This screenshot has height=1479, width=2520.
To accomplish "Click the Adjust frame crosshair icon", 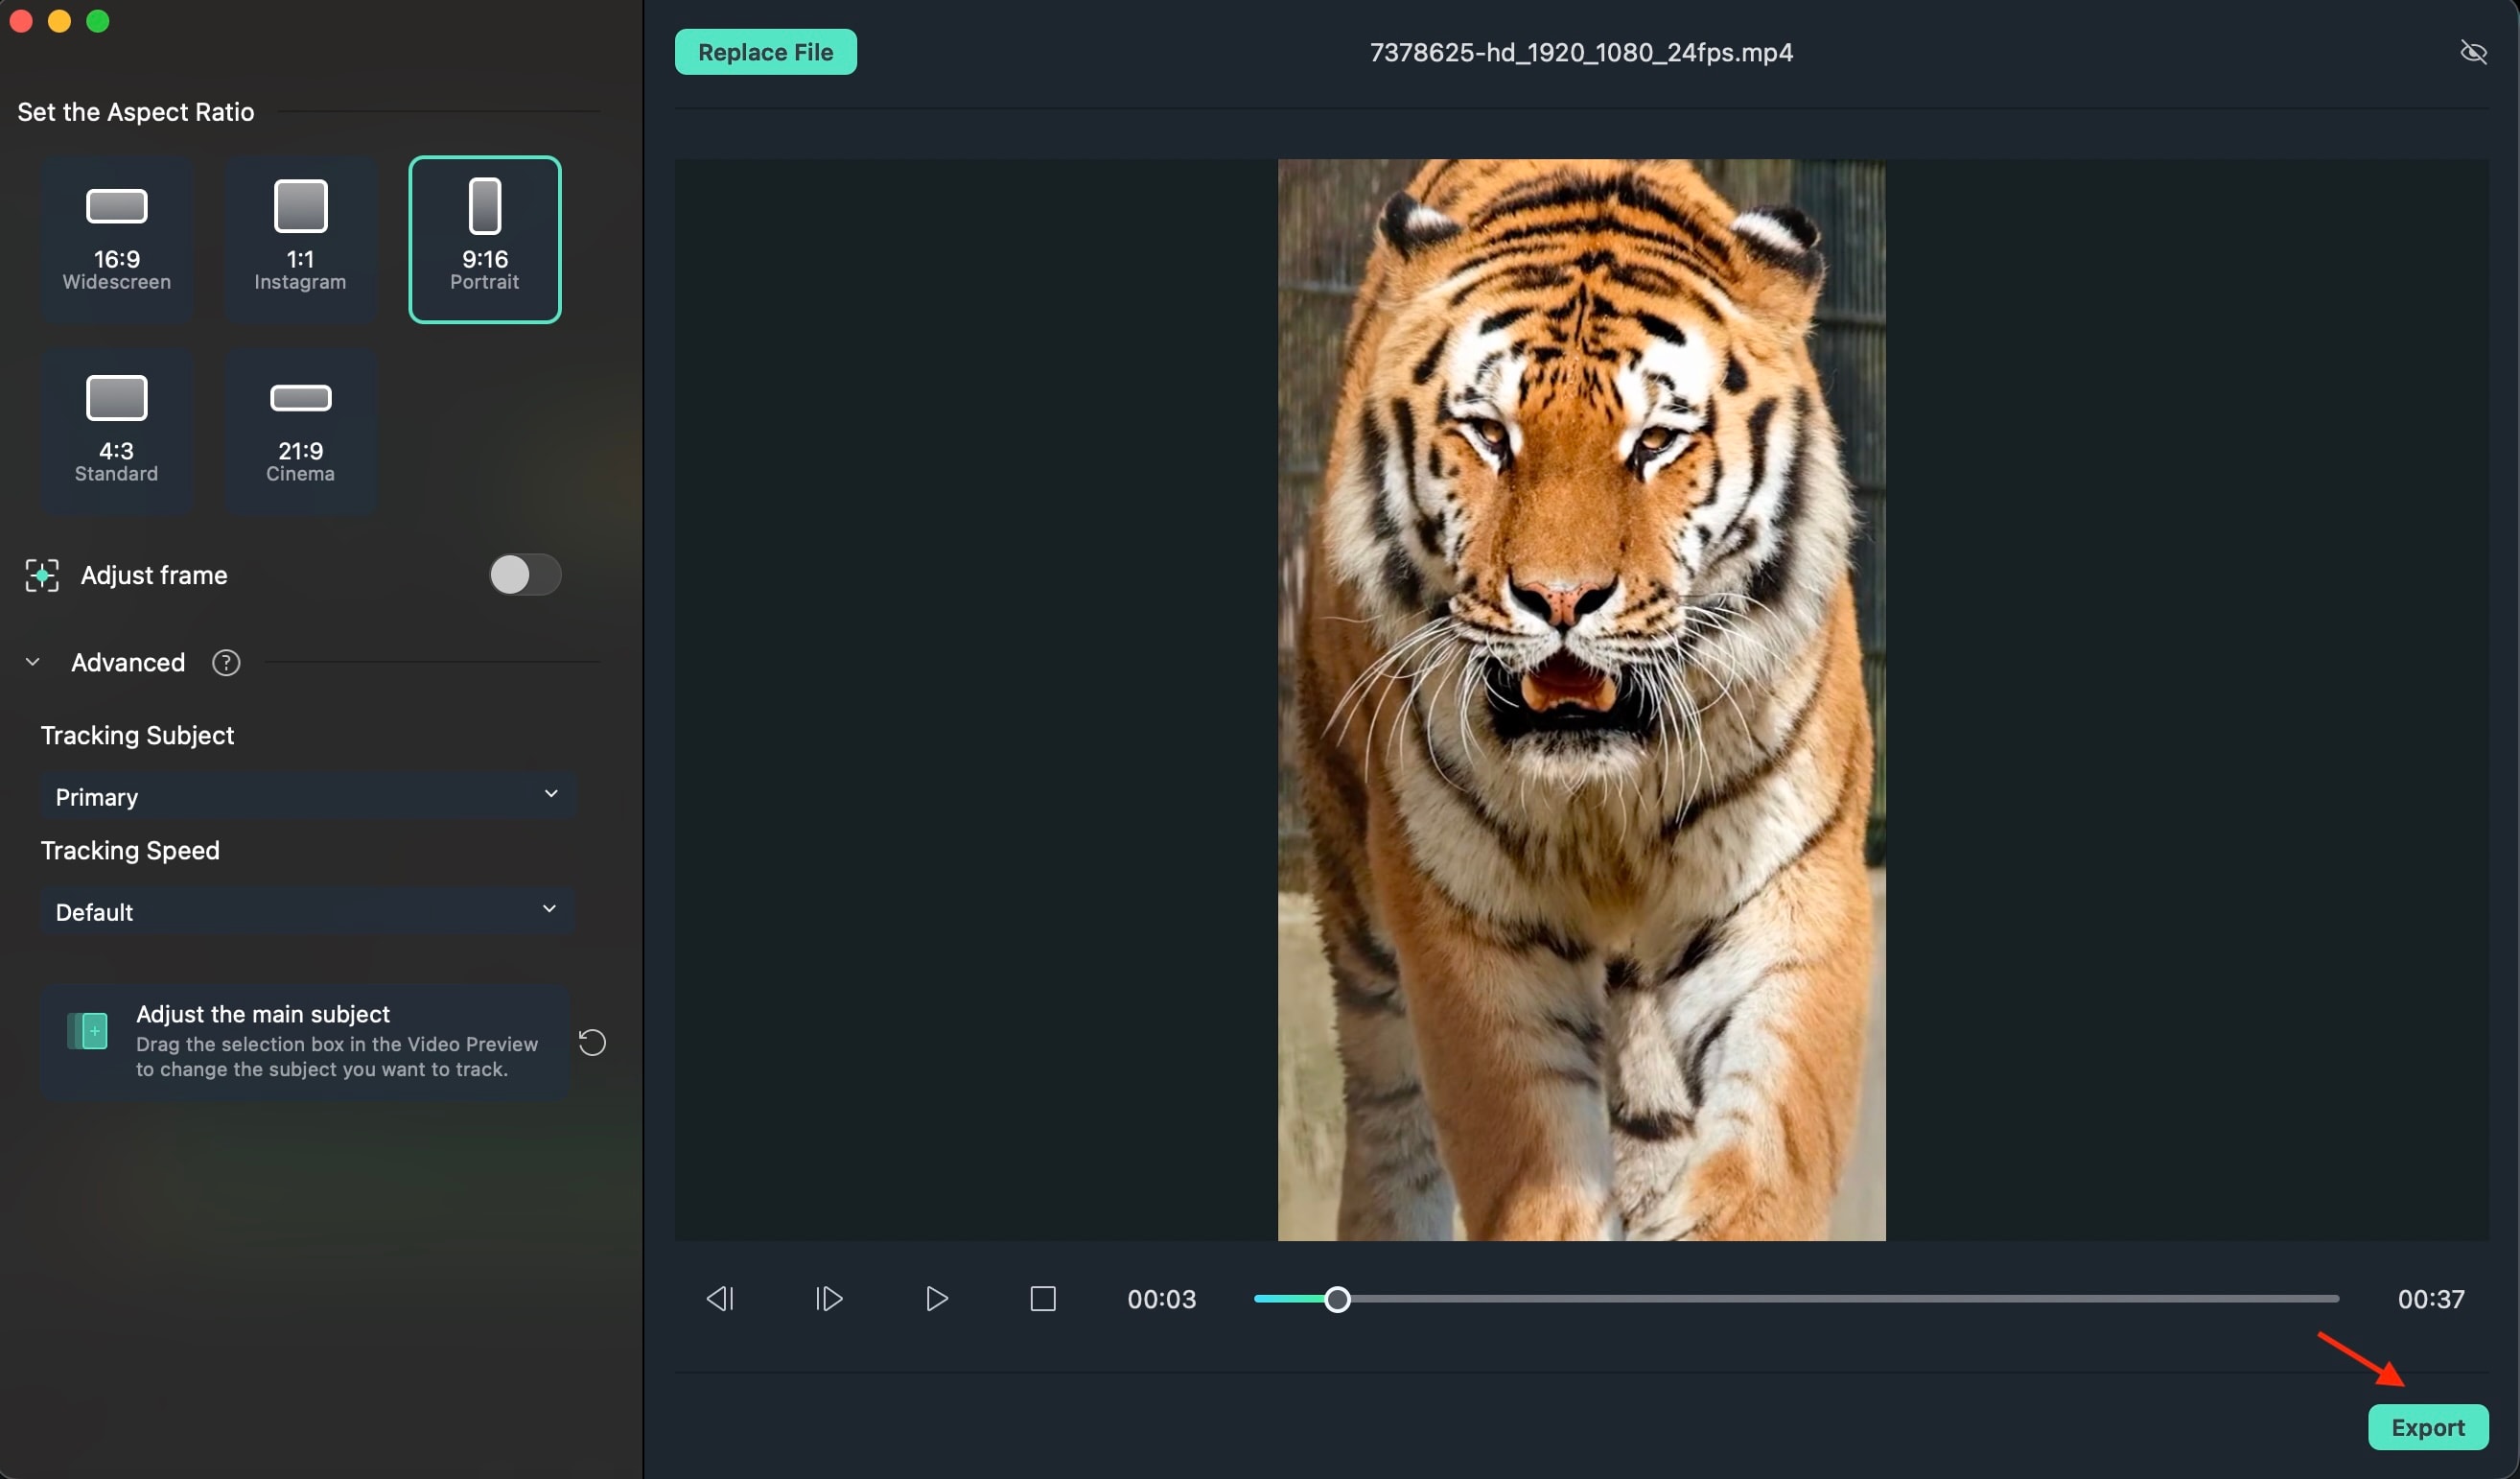I will (41, 575).
